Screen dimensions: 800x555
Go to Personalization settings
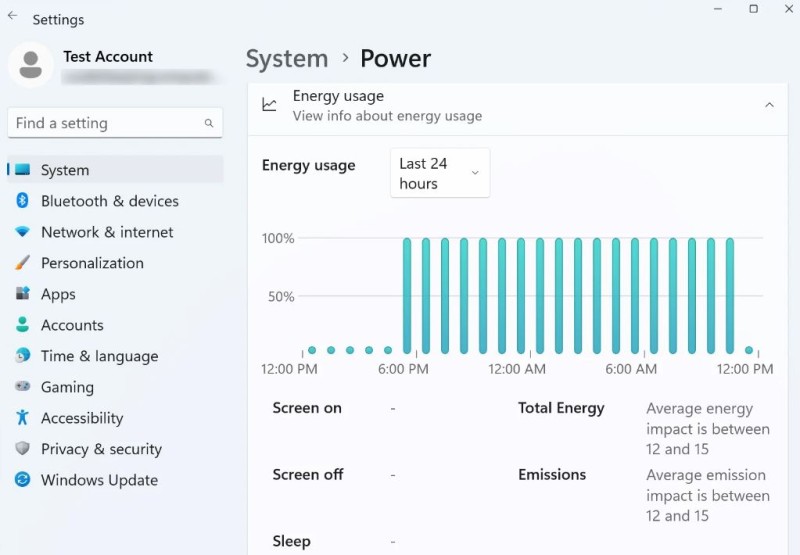(115, 263)
